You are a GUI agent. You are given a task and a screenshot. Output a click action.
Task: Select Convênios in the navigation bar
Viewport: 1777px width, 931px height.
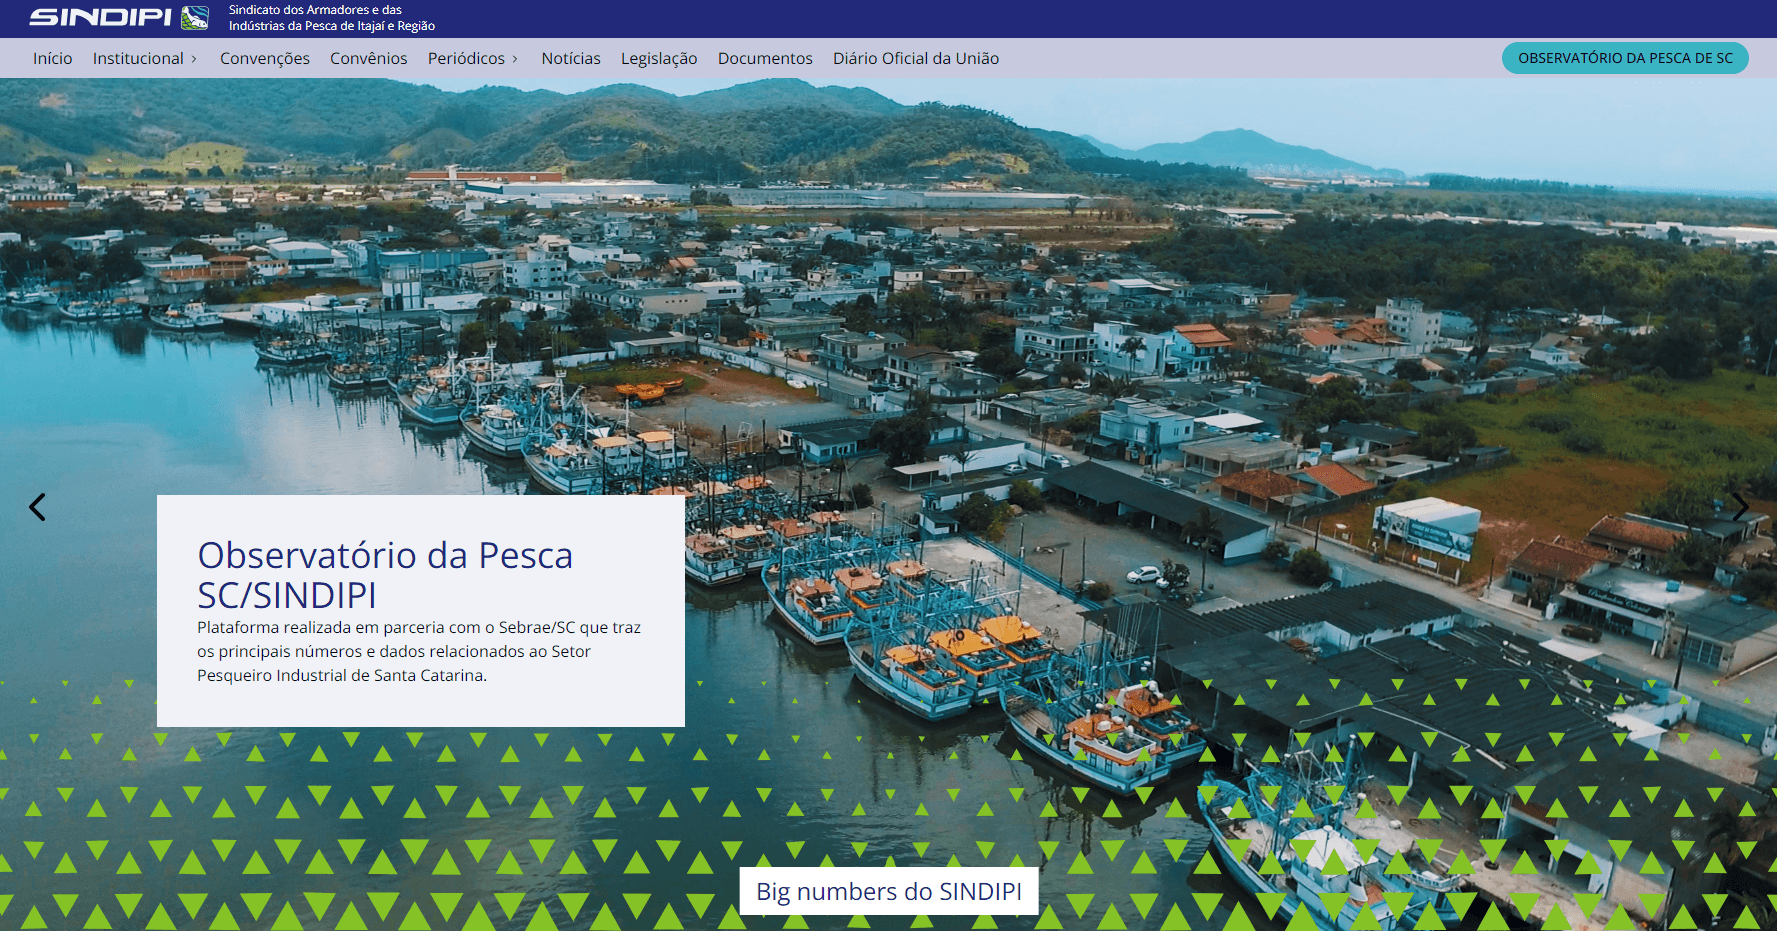pyautogui.click(x=369, y=59)
